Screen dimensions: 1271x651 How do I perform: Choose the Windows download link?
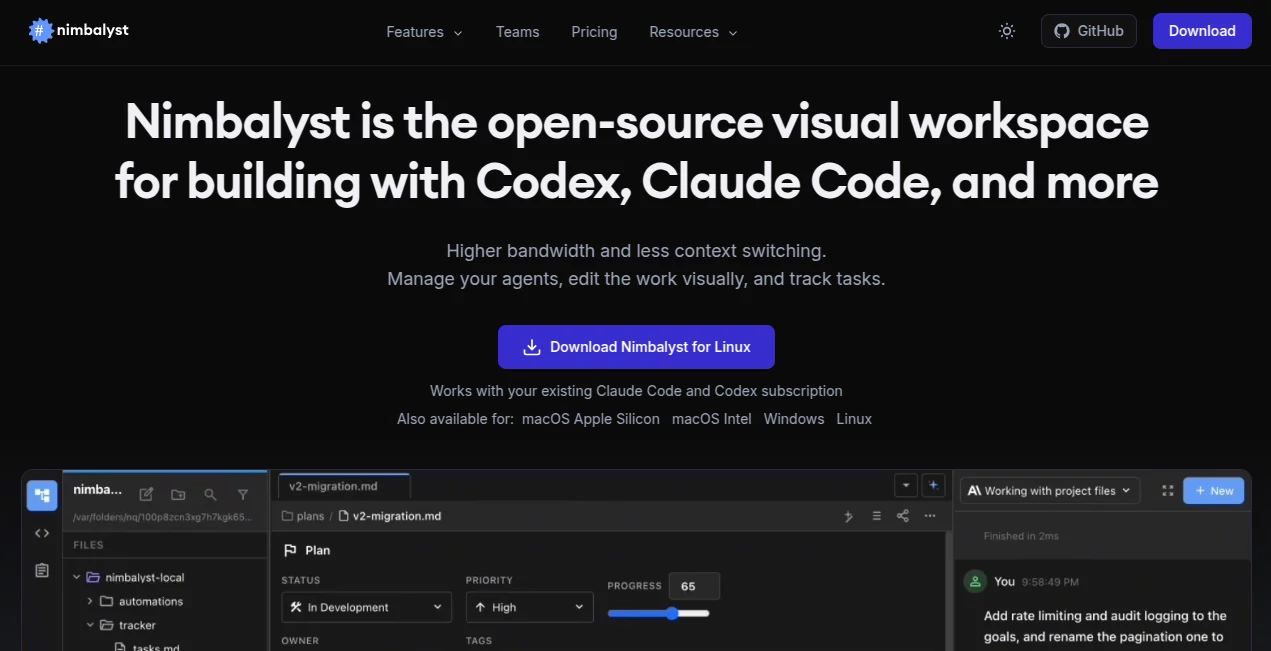(794, 419)
